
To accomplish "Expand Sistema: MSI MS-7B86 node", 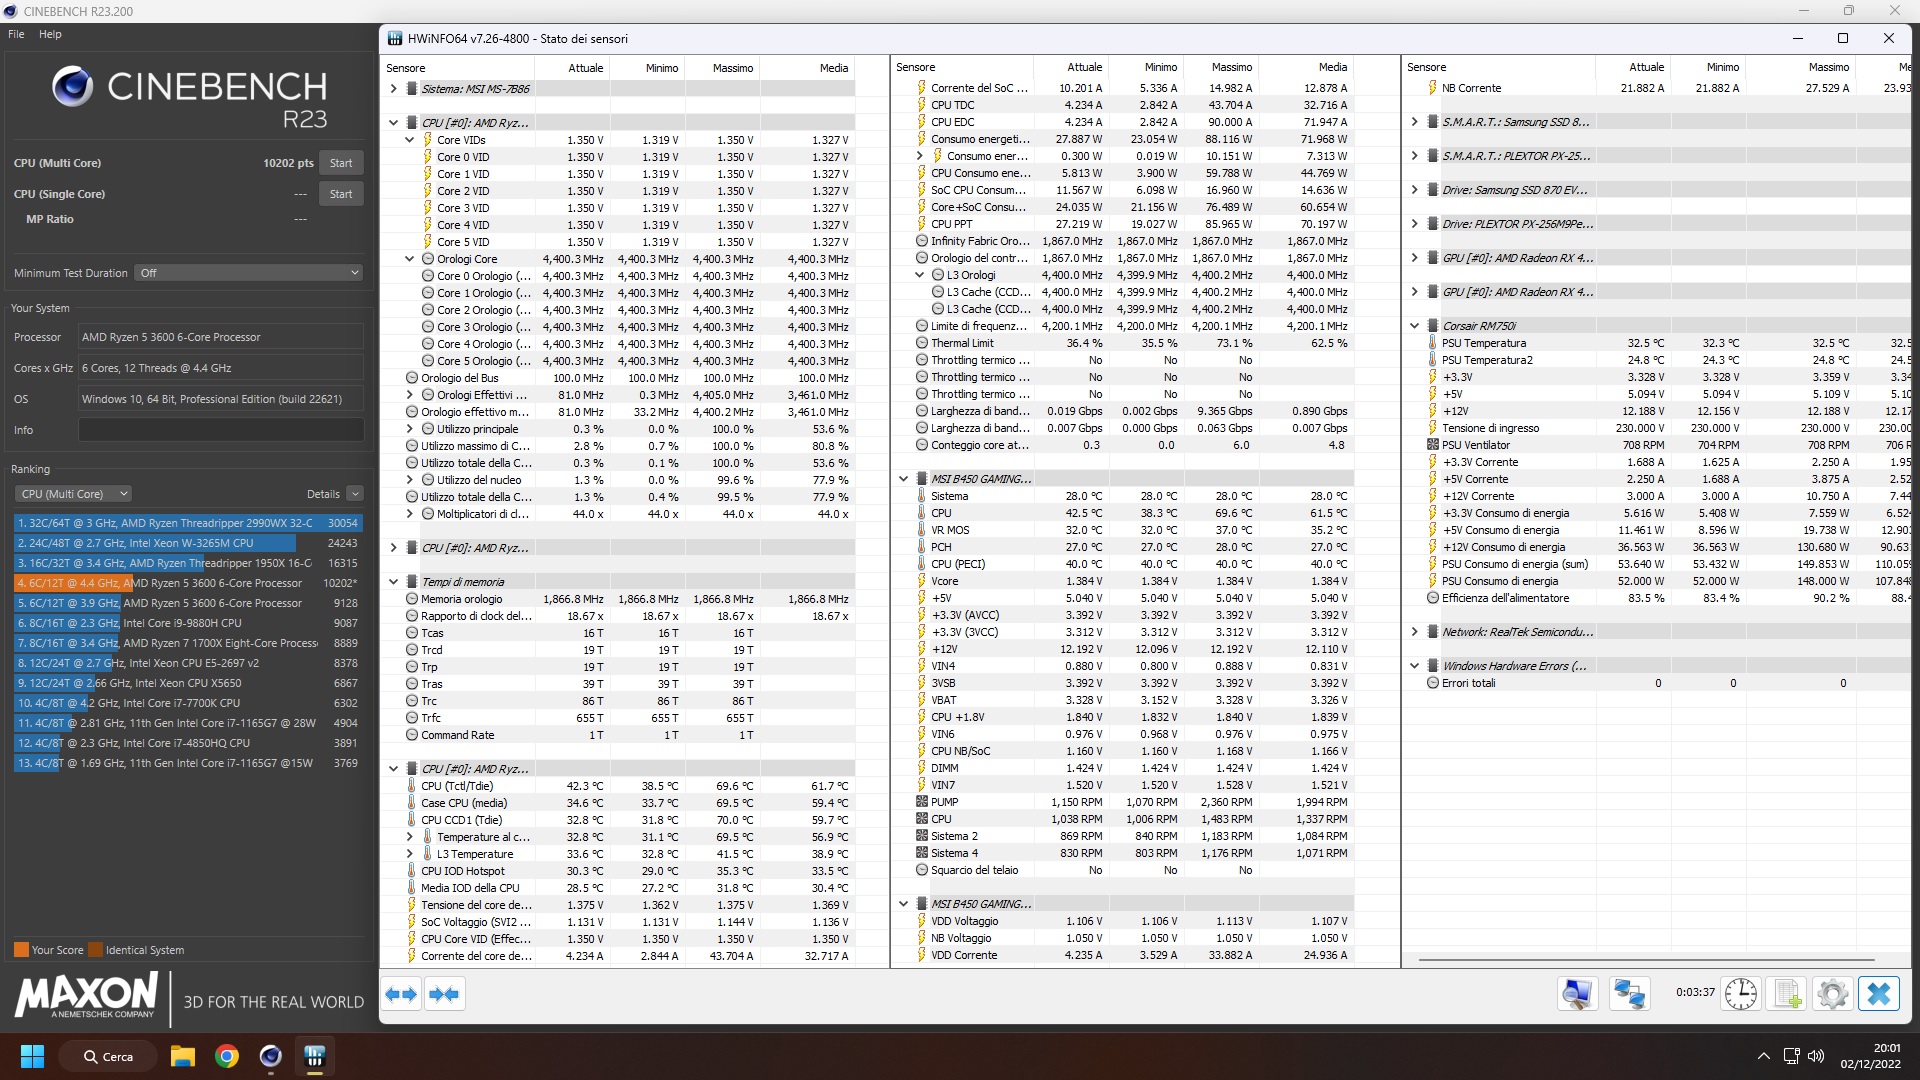I will point(394,89).
